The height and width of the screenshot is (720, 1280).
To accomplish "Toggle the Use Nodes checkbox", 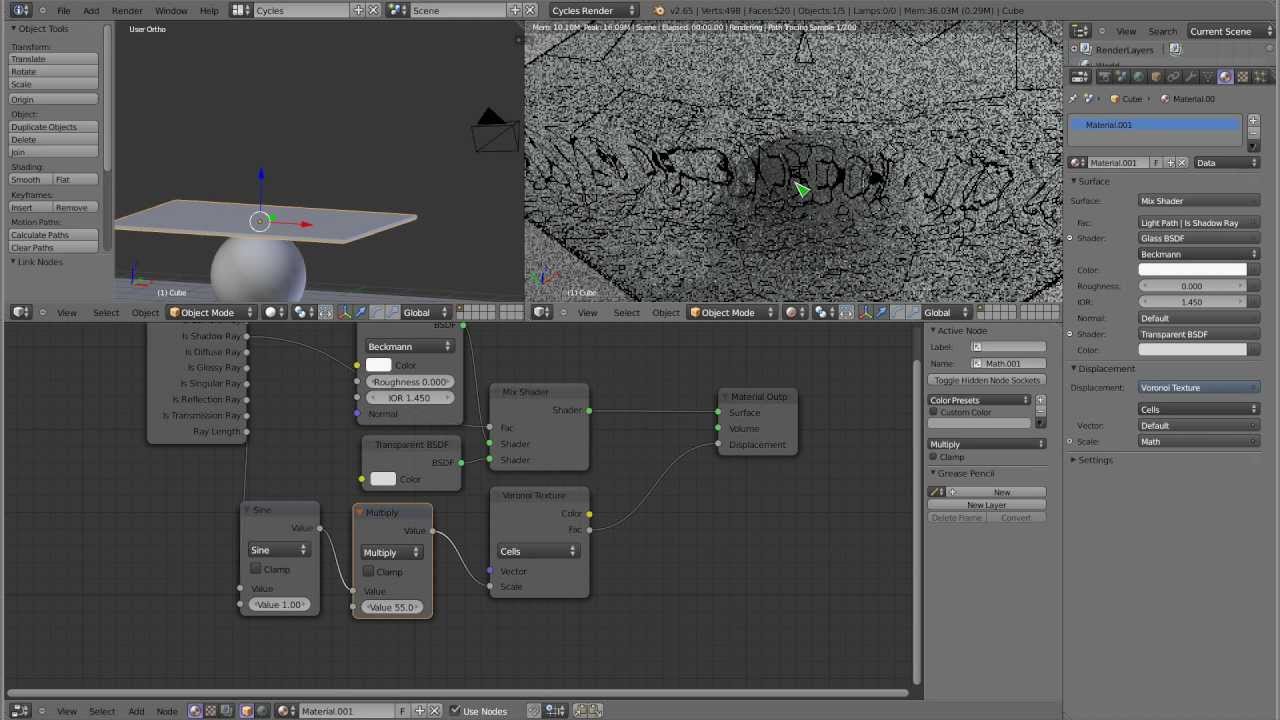I will [456, 711].
